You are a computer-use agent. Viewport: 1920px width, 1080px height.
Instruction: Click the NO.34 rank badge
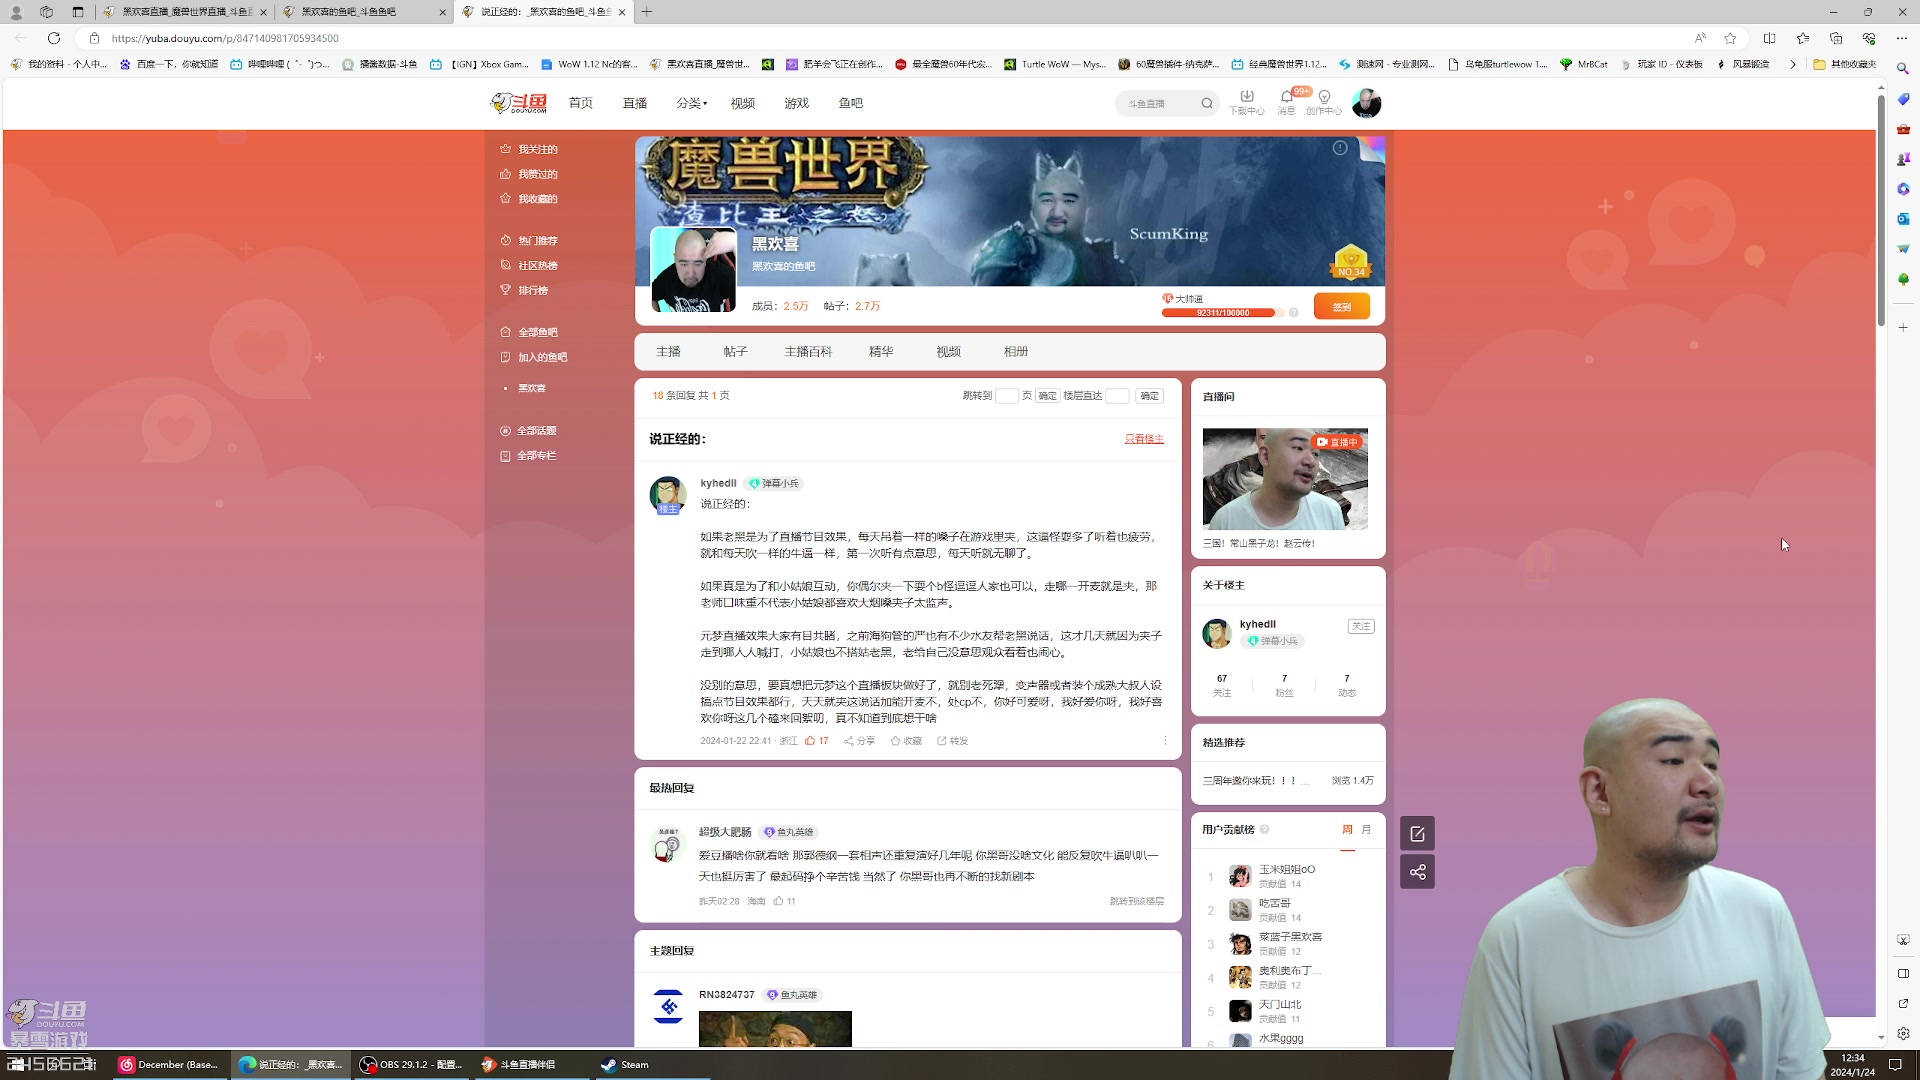[1350, 262]
